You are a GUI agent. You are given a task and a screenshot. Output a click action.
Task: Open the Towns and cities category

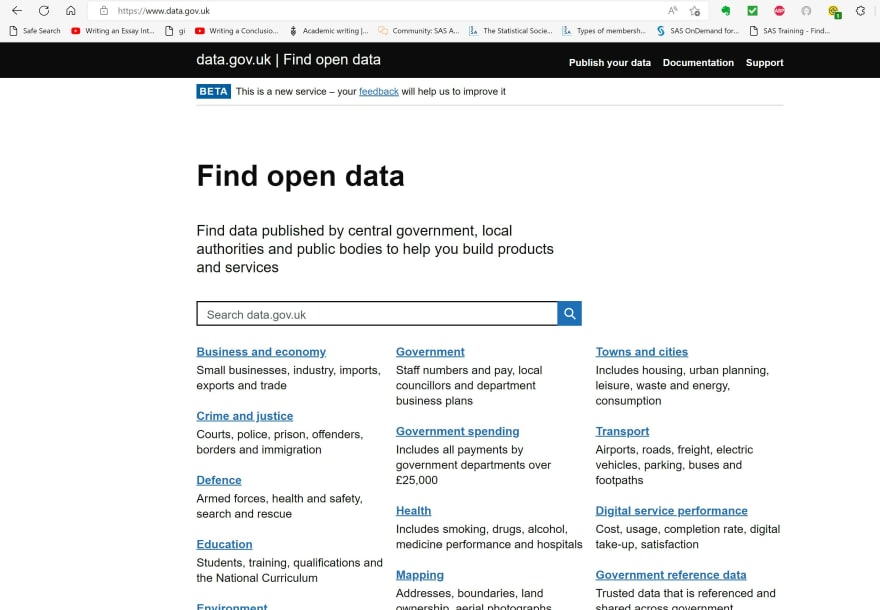[641, 352]
